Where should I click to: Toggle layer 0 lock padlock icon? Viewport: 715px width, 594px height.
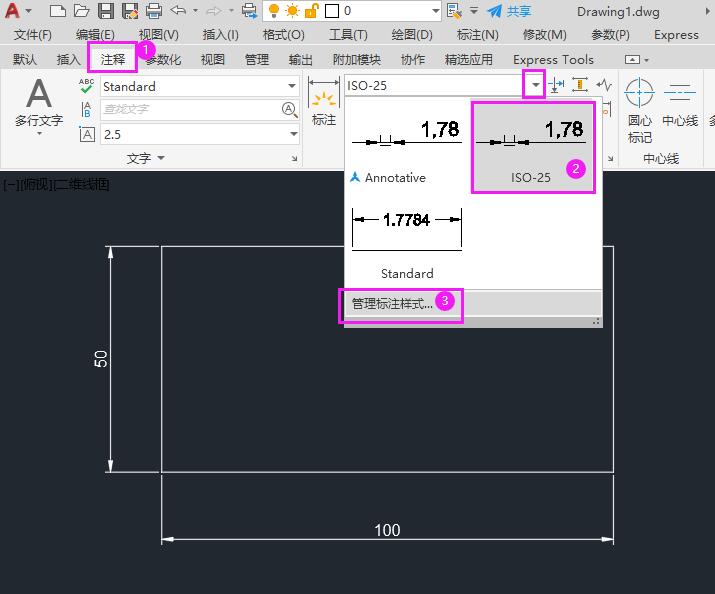(311, 10)
